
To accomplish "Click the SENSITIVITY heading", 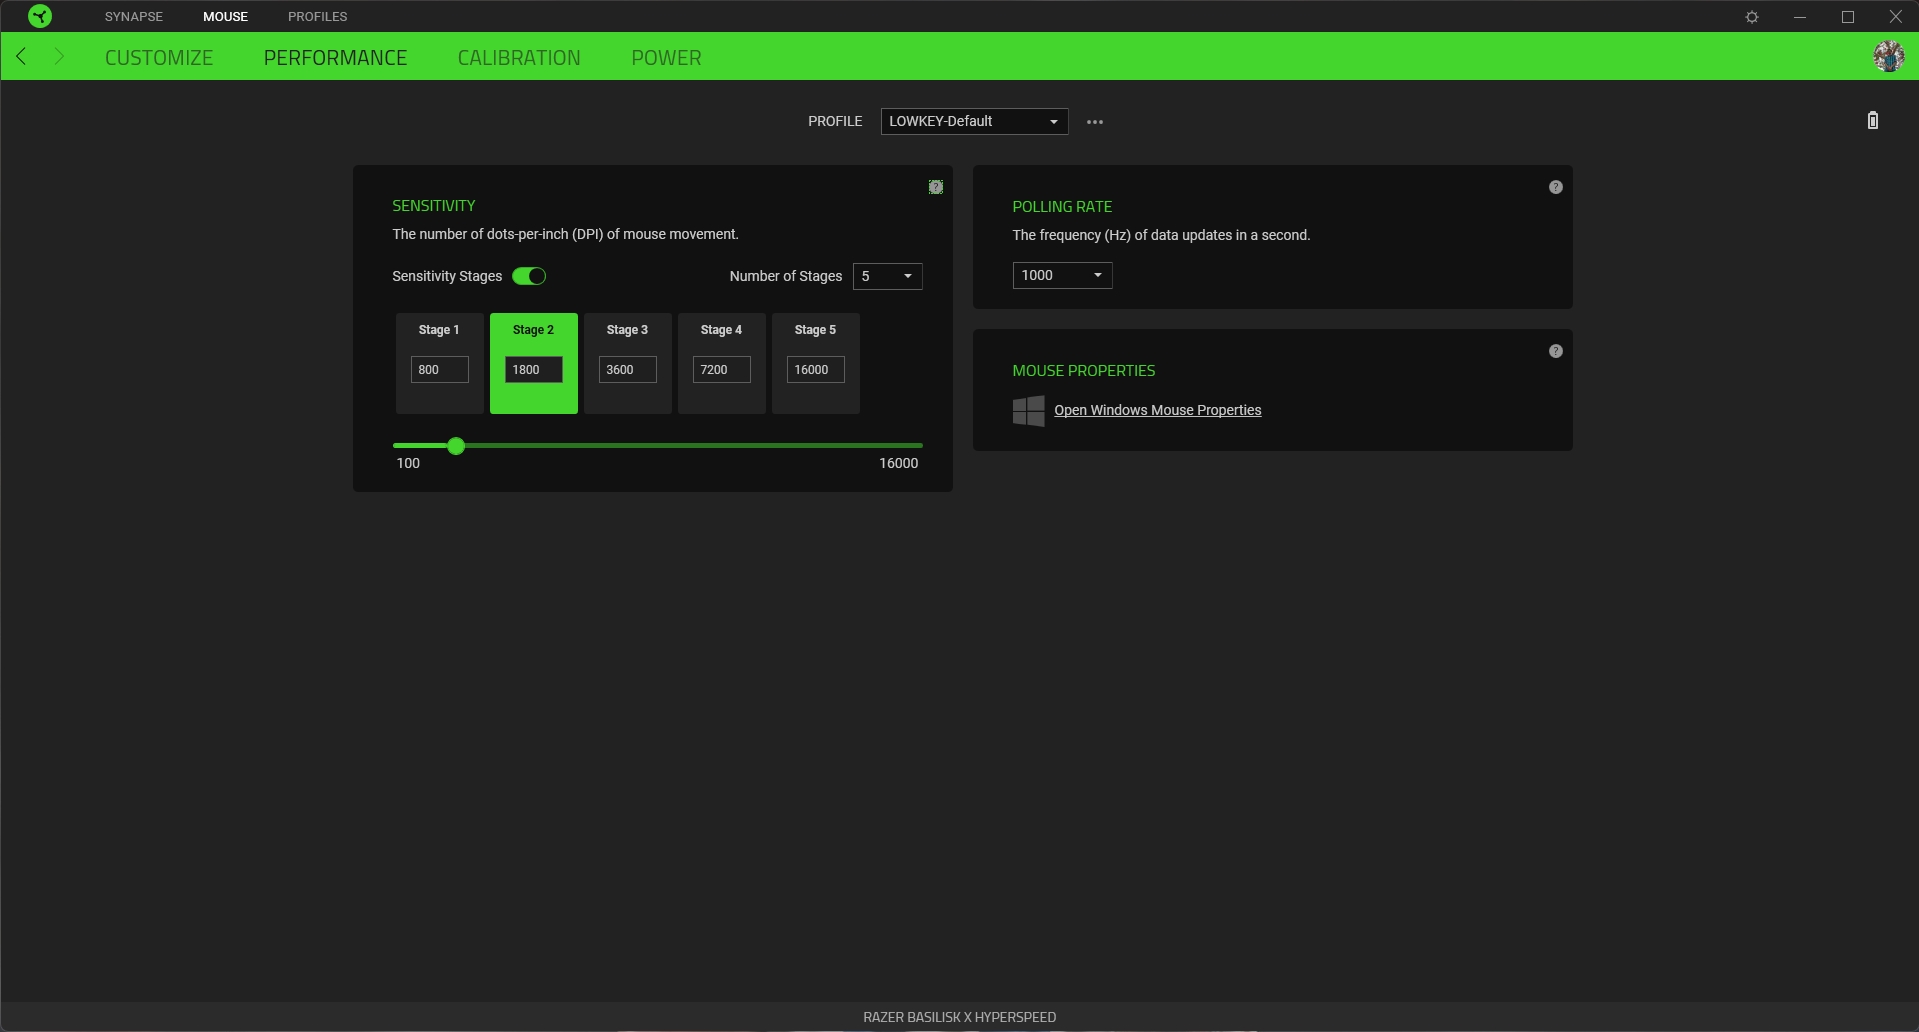I will [x=434, y=205].
